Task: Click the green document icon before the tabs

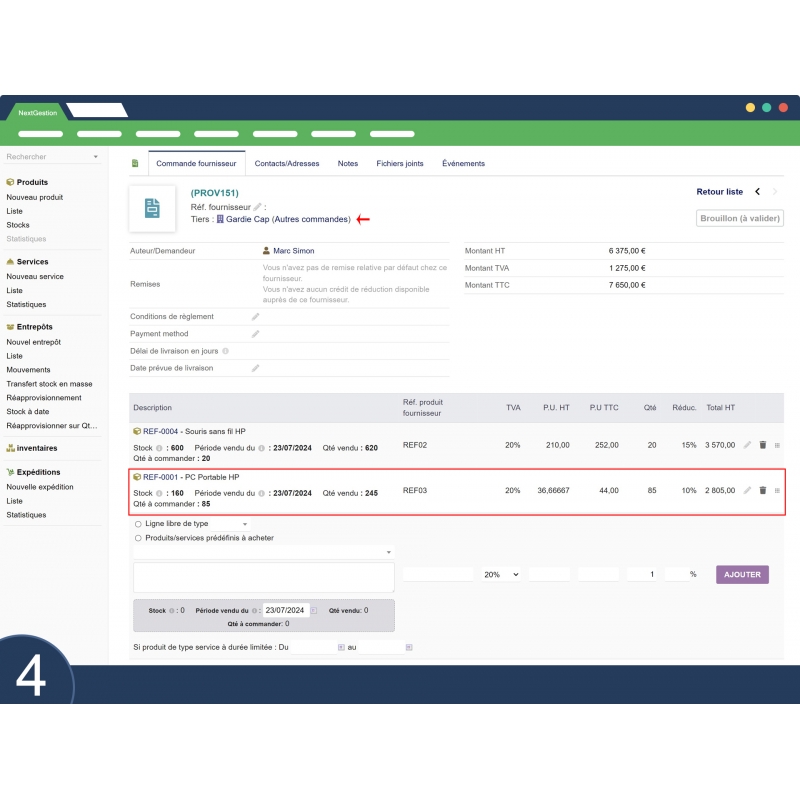Action: coord(135,163)
